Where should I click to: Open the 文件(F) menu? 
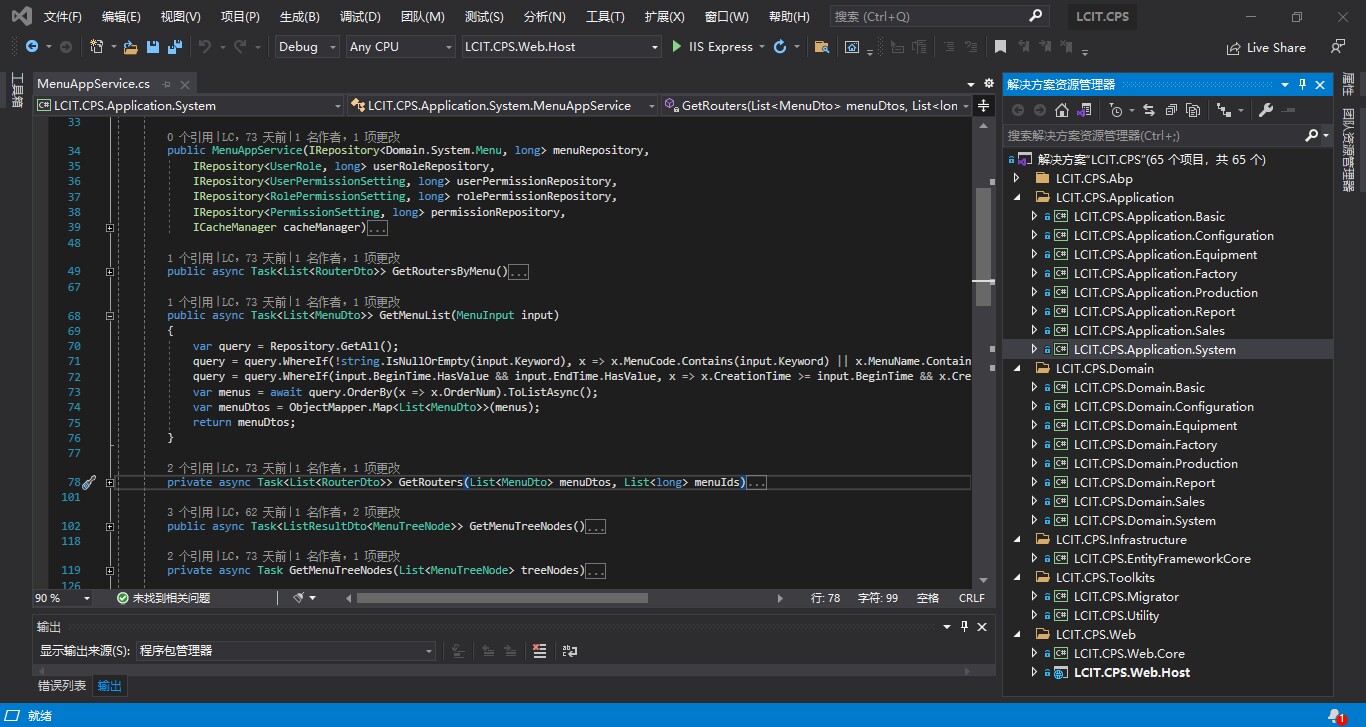63,17
